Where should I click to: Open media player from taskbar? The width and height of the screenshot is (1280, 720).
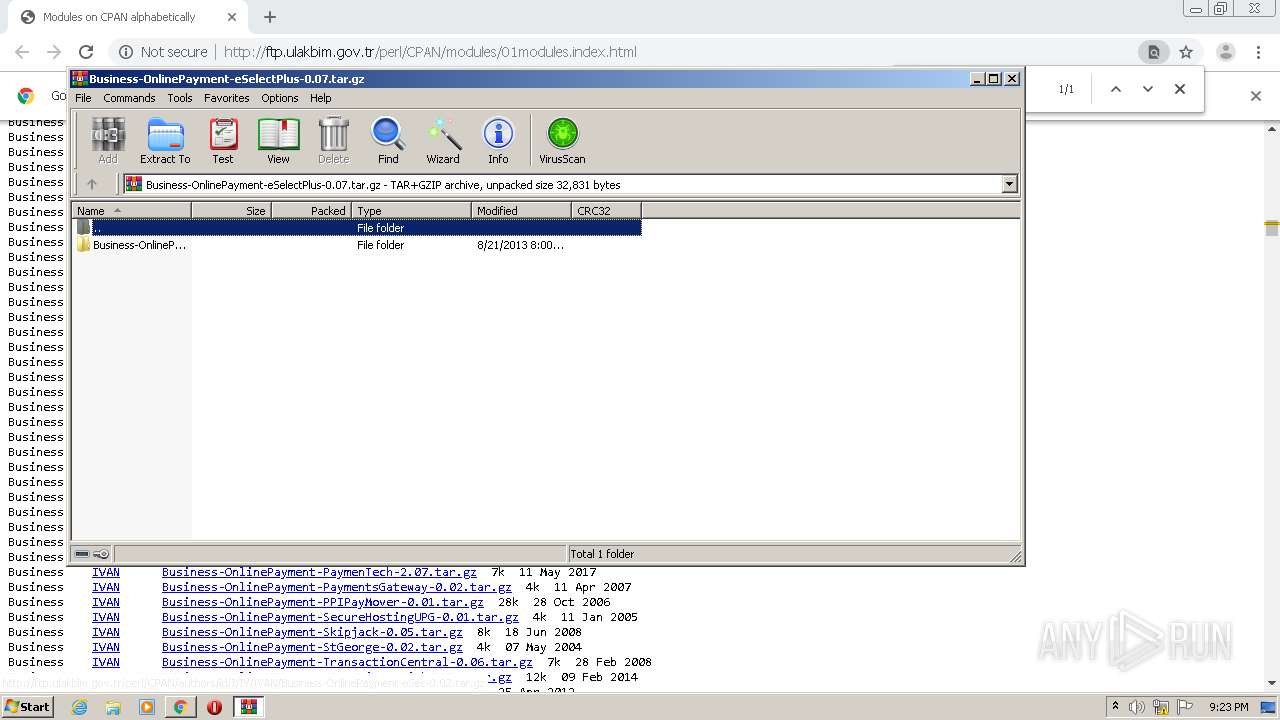click(x=147, y=707)
